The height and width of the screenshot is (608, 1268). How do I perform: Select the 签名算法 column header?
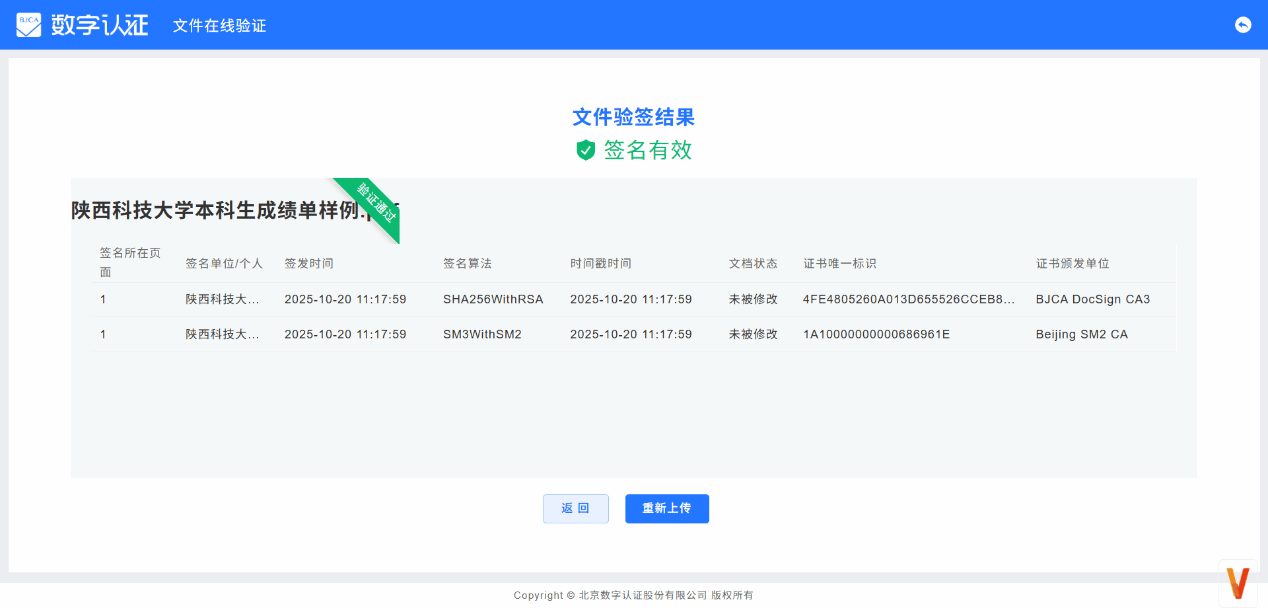click(x=467, y=263)
